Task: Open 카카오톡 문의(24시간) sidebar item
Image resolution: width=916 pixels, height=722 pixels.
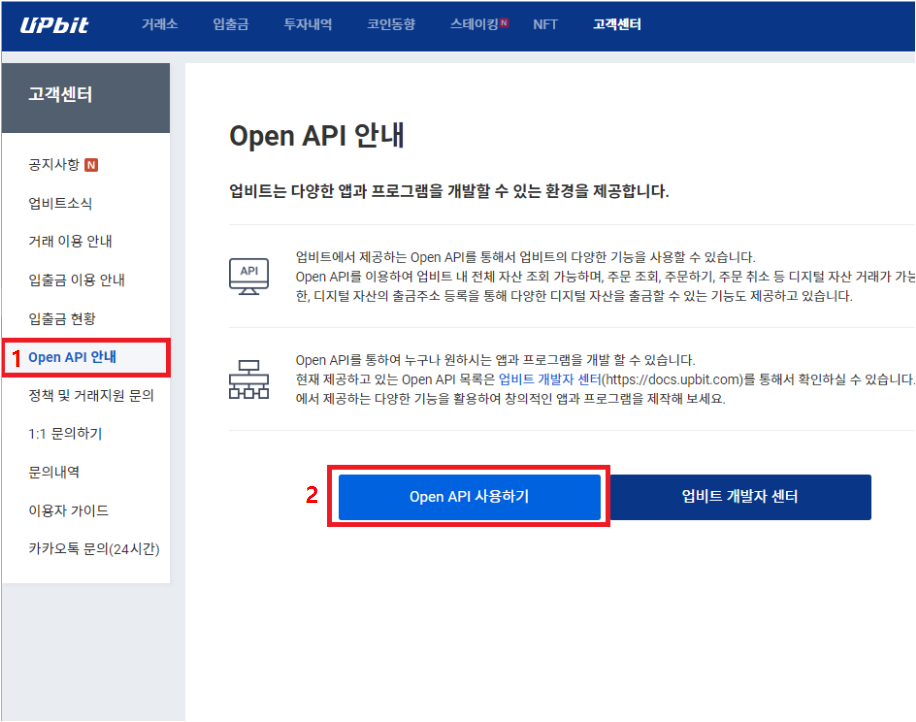Action: click(x=94, y=549)
